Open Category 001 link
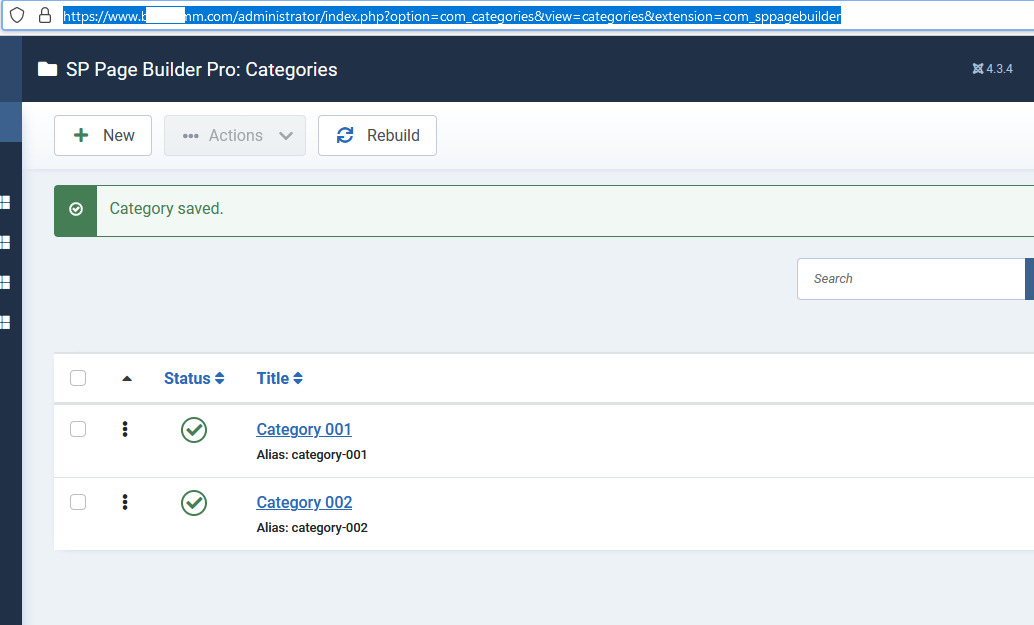 pos(304,429)
